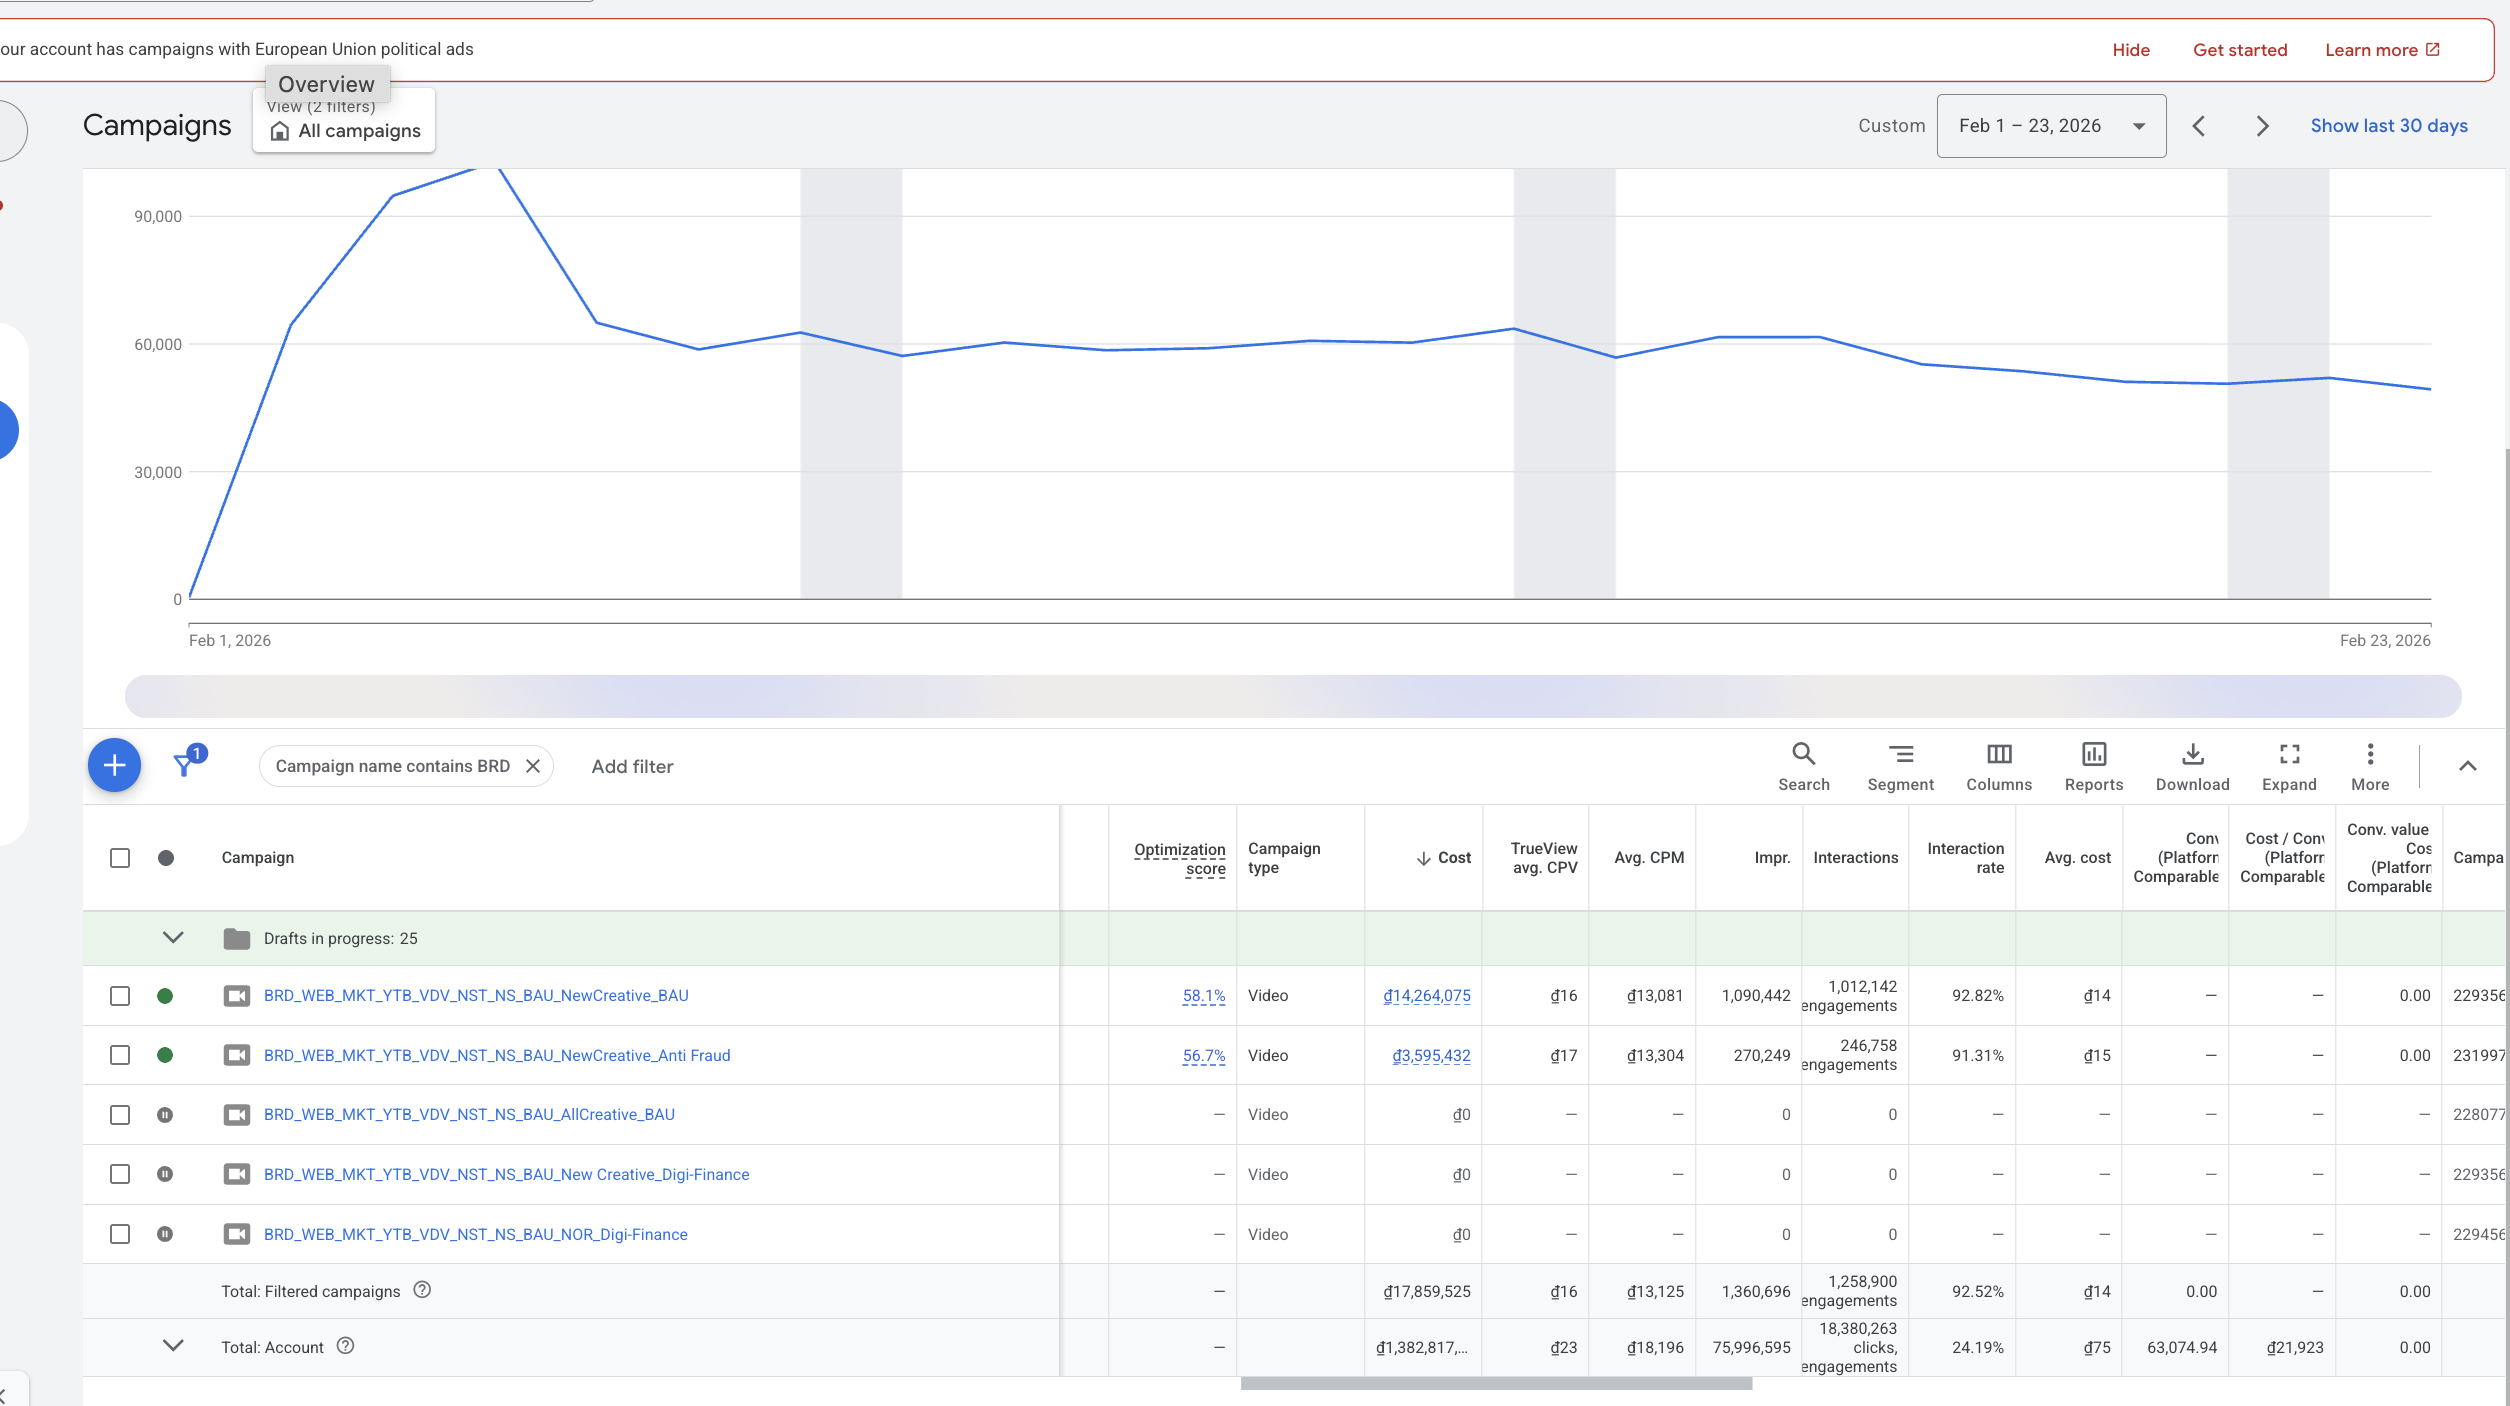The height and width of the screenshot is (1406, 2510).
Task: Open the BRD_WEB_MKT_YTB_VDV_NST_NS_BAU_AllCreative_BAU campaign link
Action: 469,1114
